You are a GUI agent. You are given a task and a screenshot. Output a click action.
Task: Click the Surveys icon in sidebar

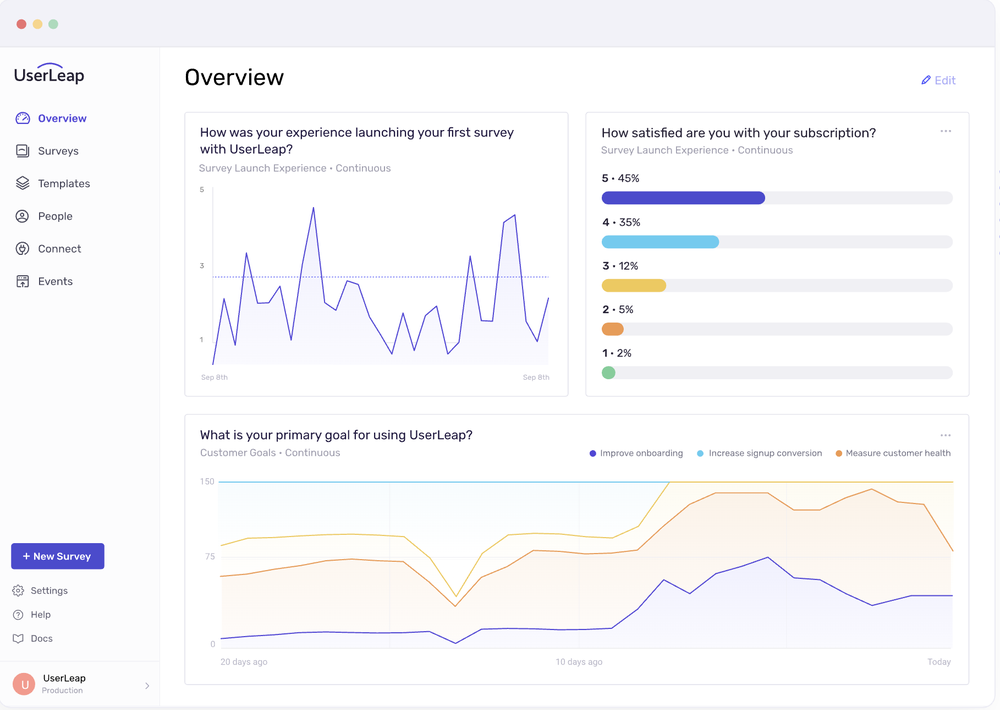coord(22,151)
